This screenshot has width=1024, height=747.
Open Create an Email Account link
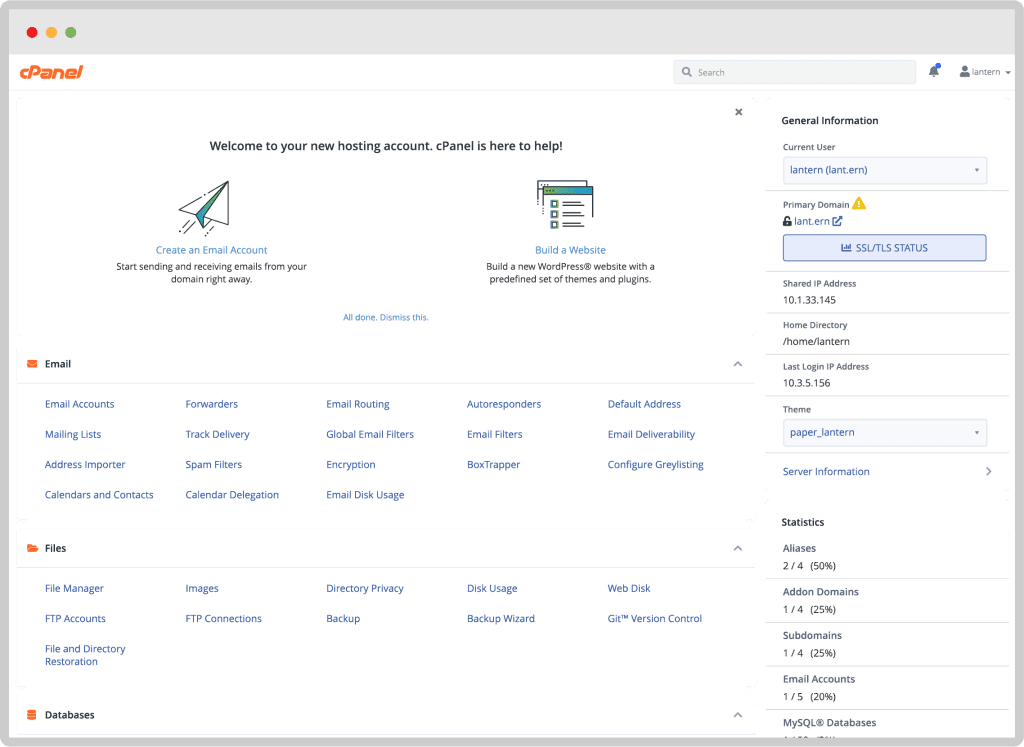(x=212, y=250)
